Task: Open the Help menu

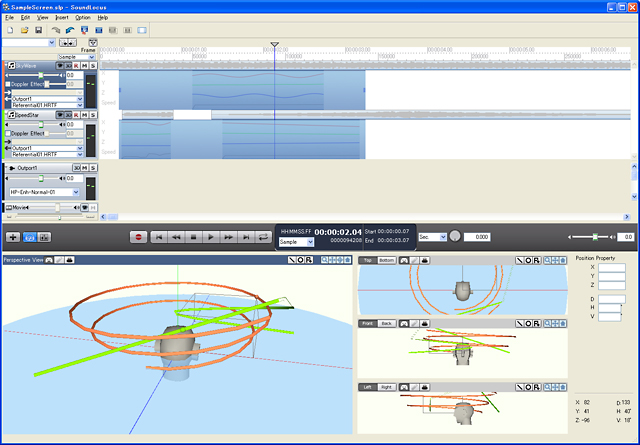Action: pyautogui.click(x=102, y=18)
